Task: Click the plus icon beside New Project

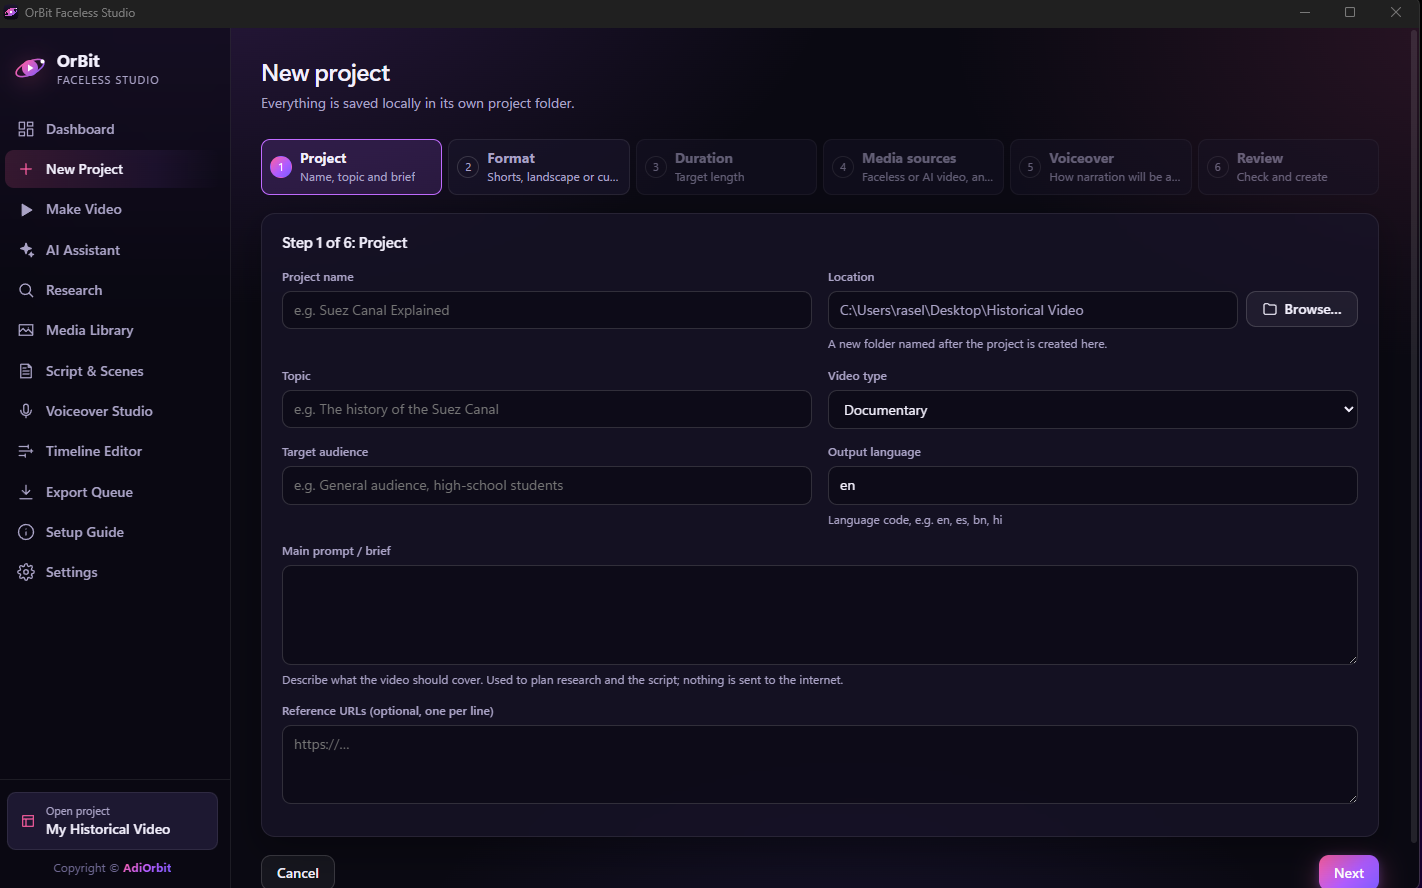Action: 26,170
